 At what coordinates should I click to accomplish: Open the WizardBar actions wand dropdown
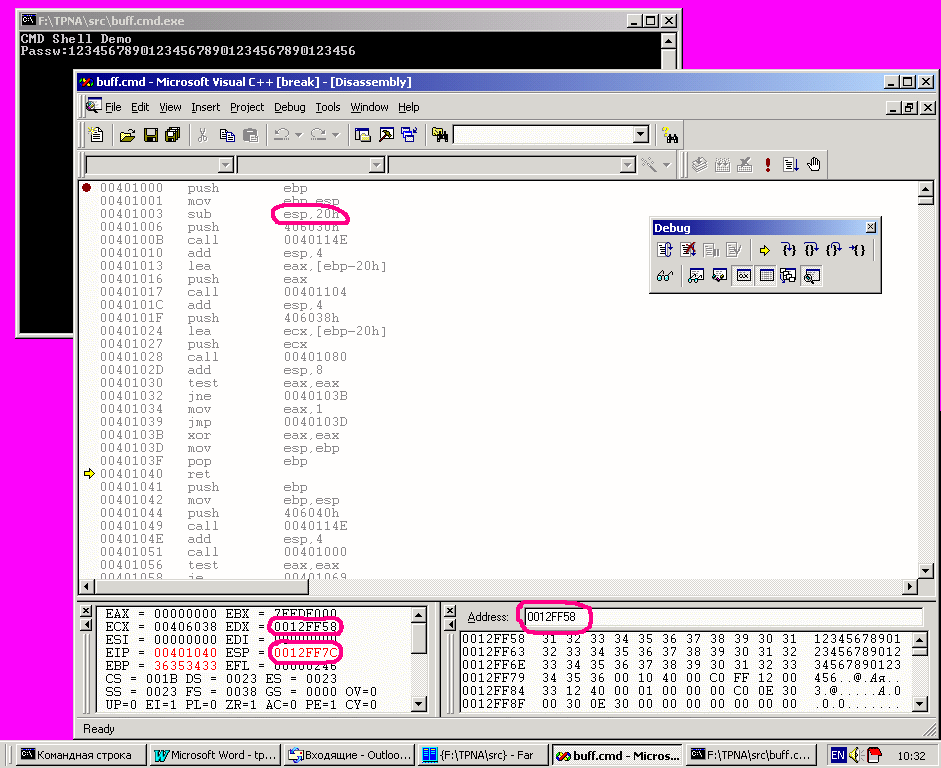(666, 164)
